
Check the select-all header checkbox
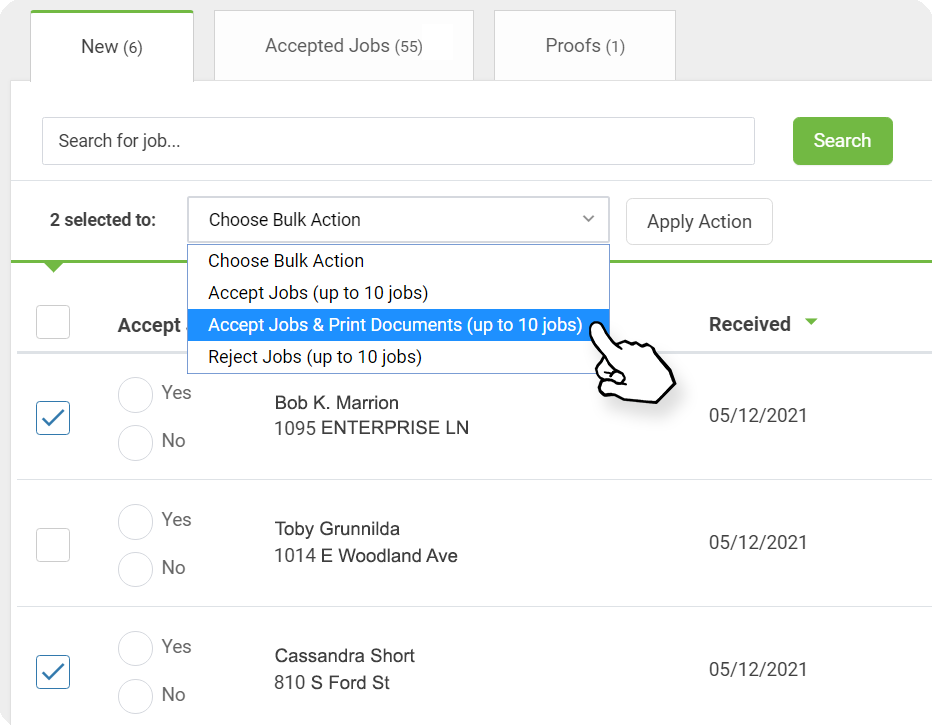tap(53, 322)
